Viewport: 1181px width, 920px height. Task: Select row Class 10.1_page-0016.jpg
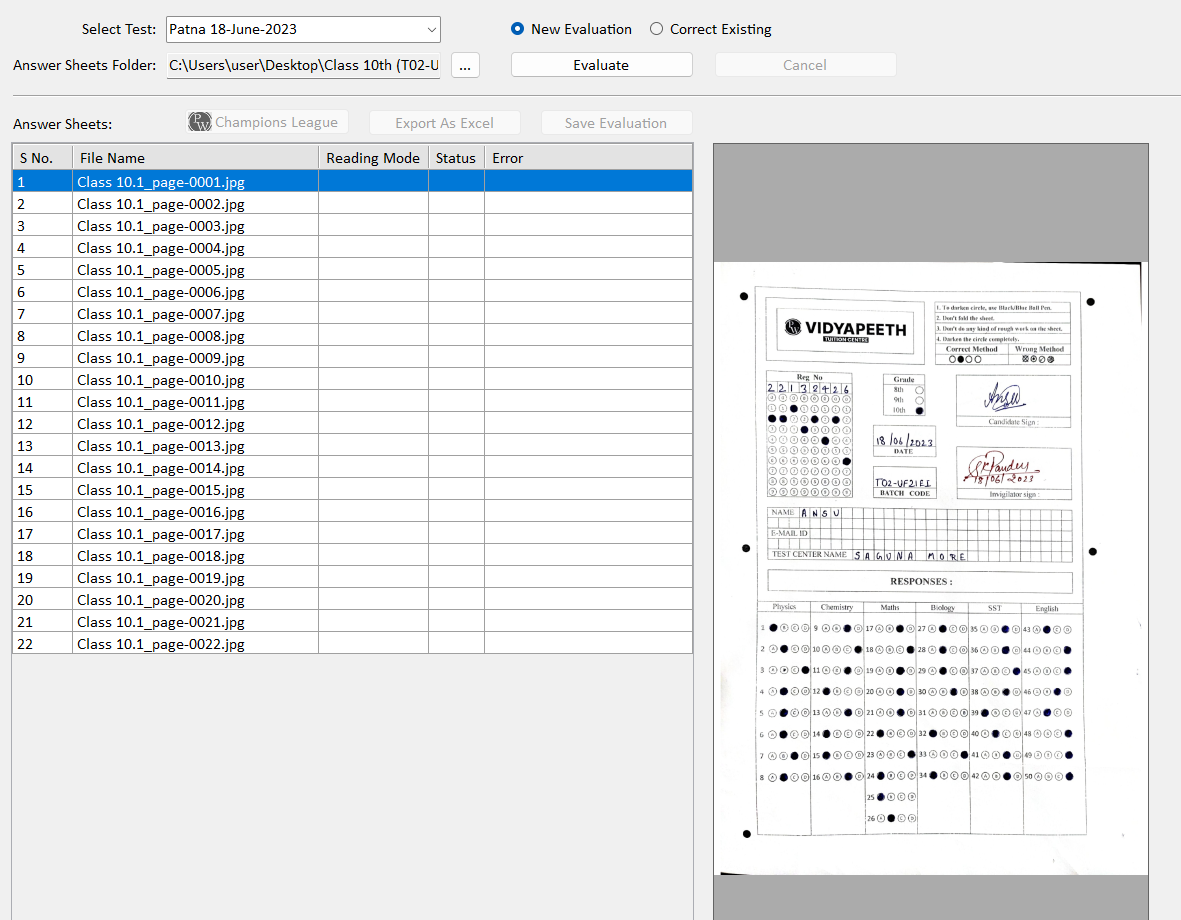(352, 512)
